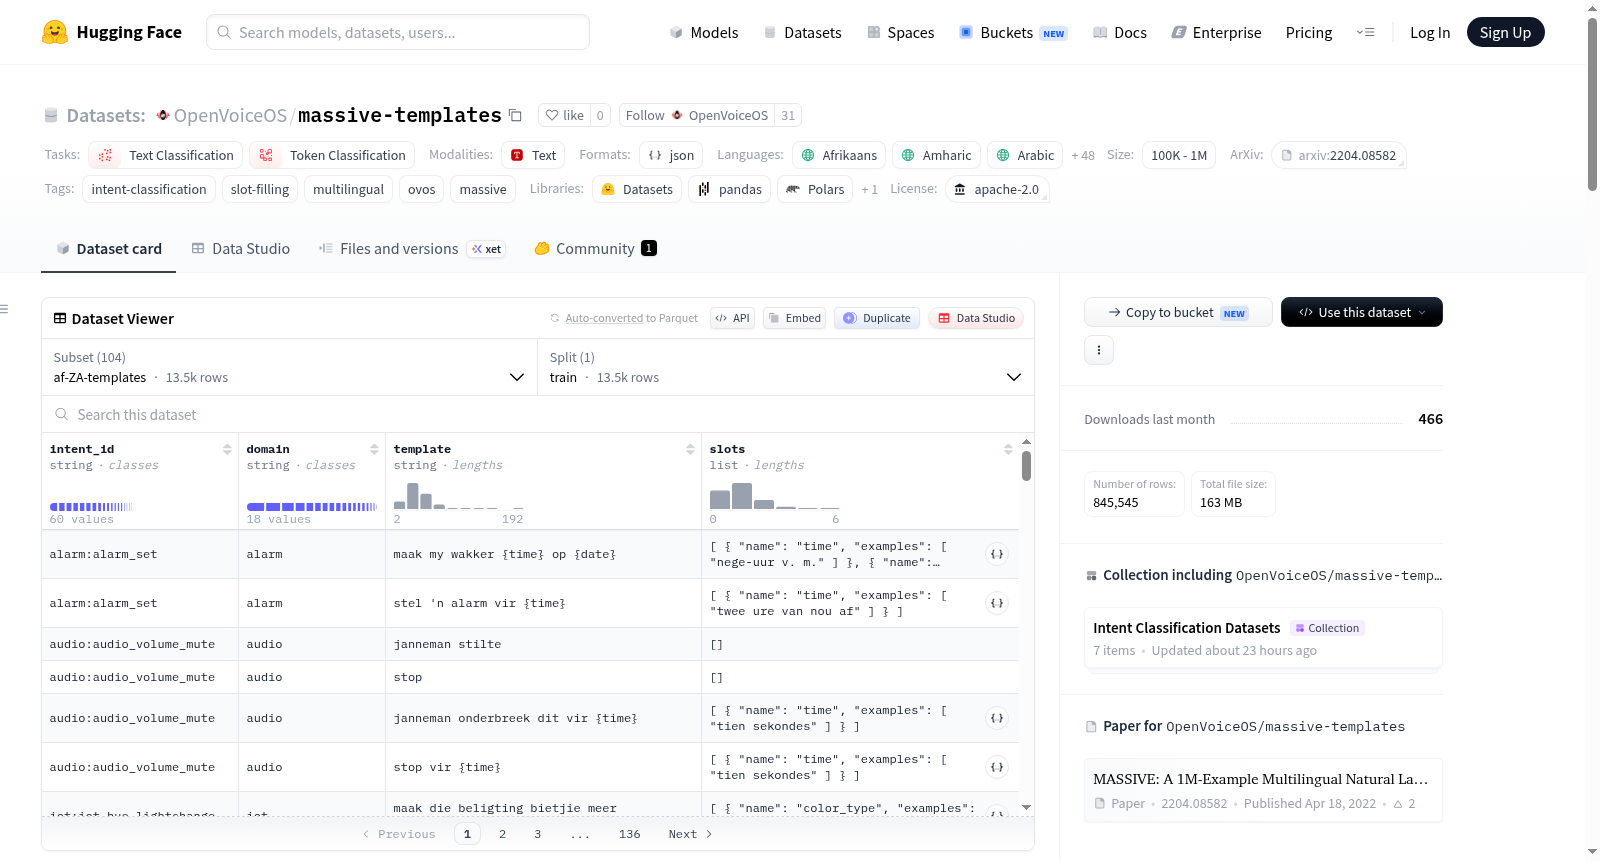Screen dimensions: 1600x861
Task: Go to page 2 of table
Action: [502, 834]
